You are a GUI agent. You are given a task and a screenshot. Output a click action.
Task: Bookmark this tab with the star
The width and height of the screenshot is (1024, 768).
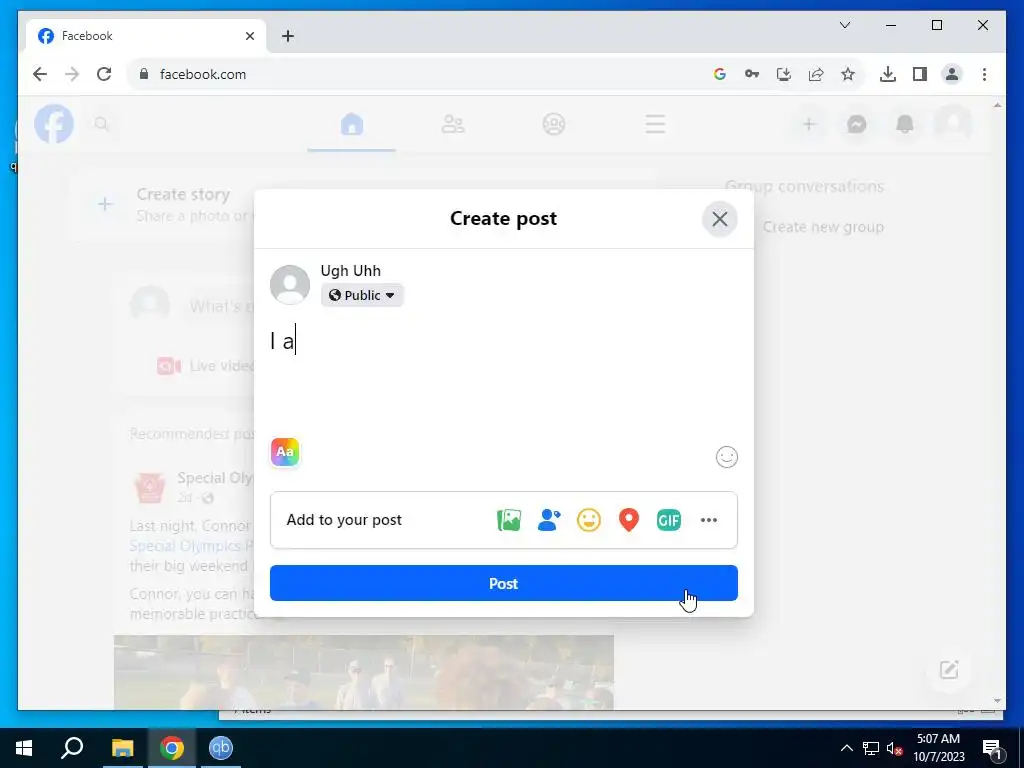click(x=848, y=74)
